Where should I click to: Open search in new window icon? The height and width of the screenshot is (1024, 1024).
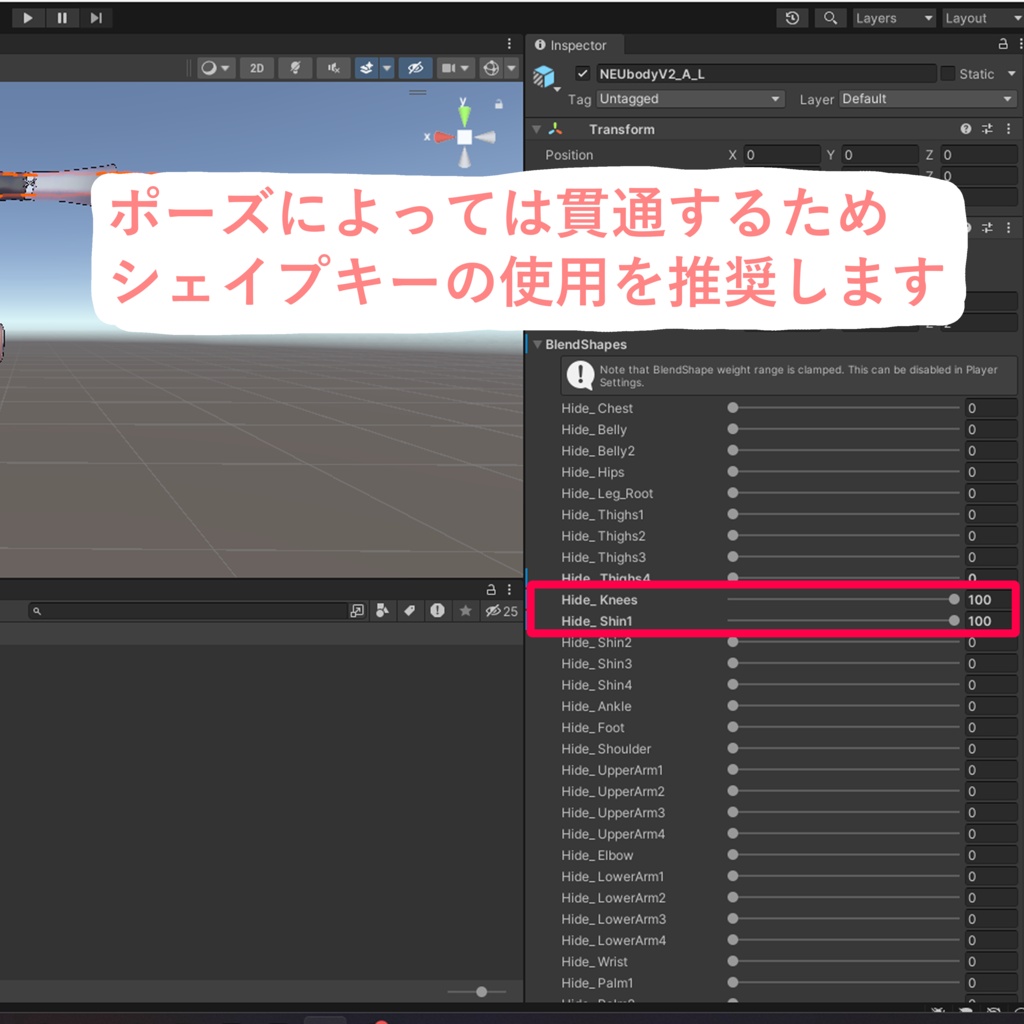357,611
